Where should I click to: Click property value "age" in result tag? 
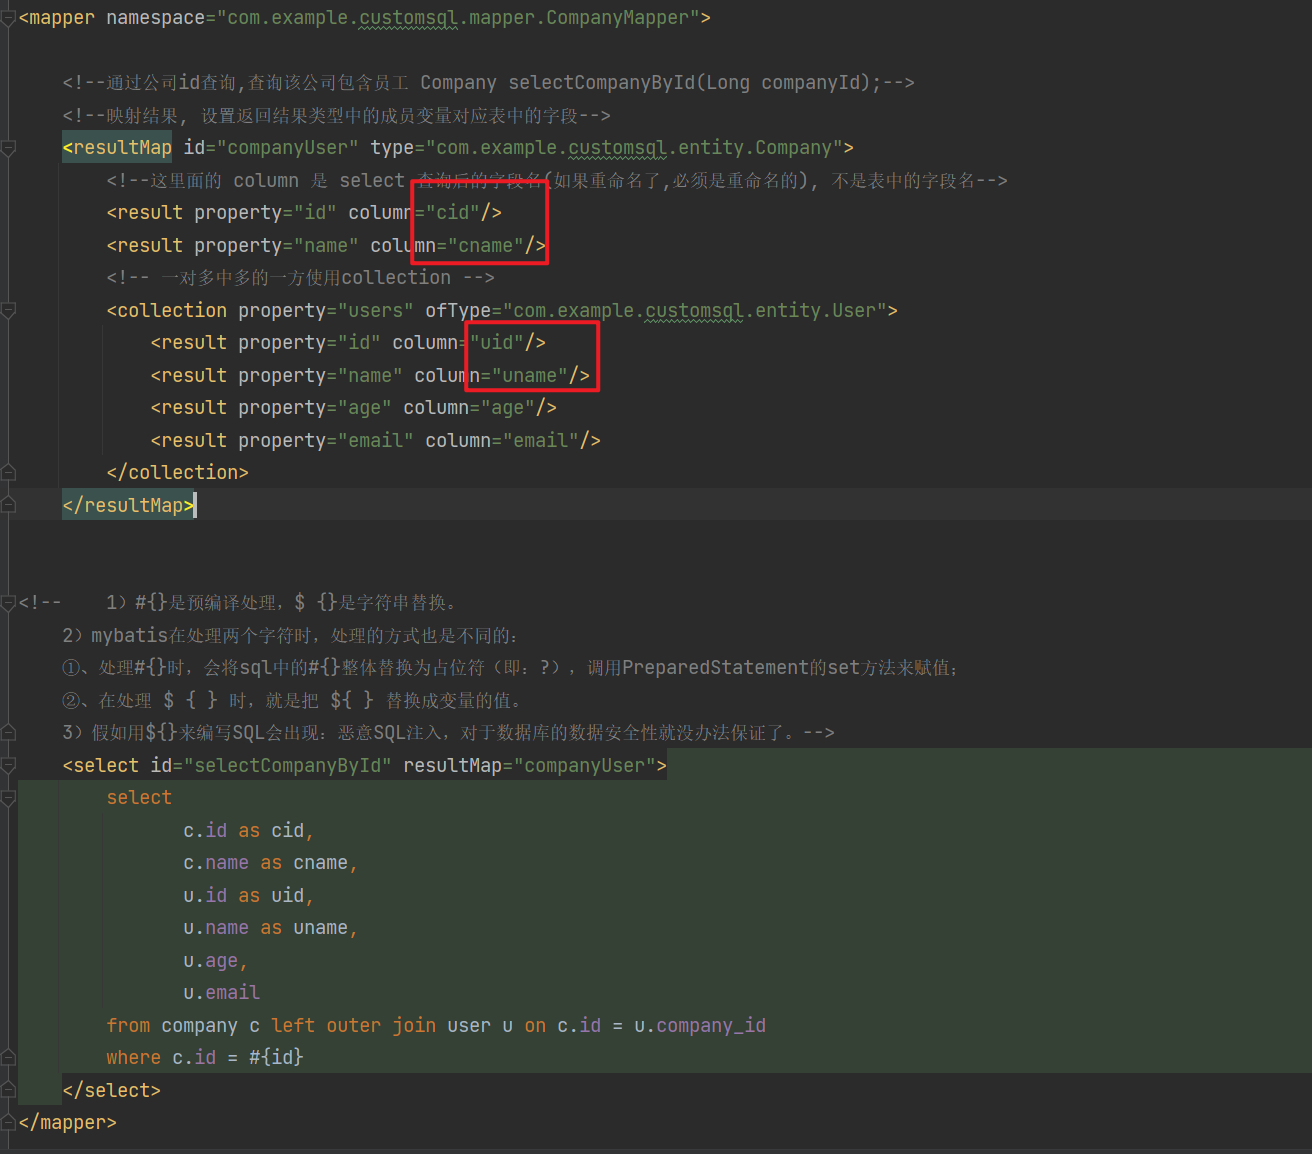pyautogui.click(x=365, y=408)
